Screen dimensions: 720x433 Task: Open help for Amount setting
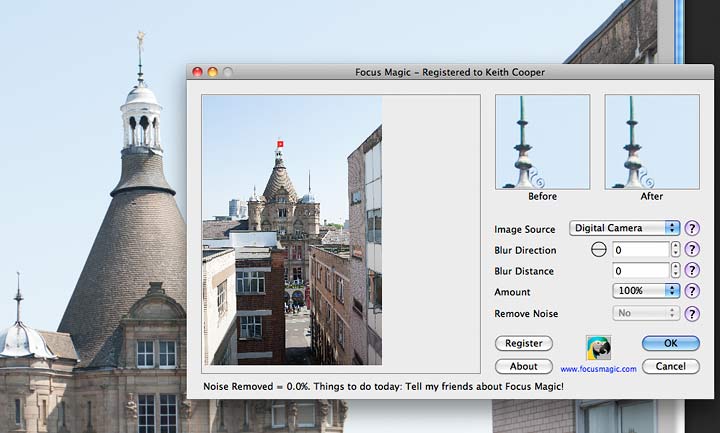click(692, 291)
